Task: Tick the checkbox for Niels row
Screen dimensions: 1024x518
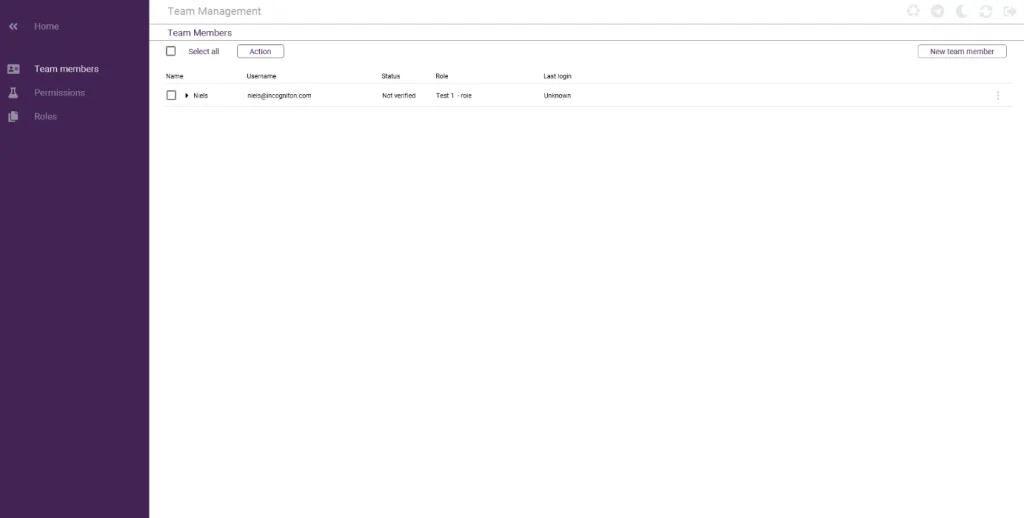Action: pyautogui.click(x=171, y=95)
